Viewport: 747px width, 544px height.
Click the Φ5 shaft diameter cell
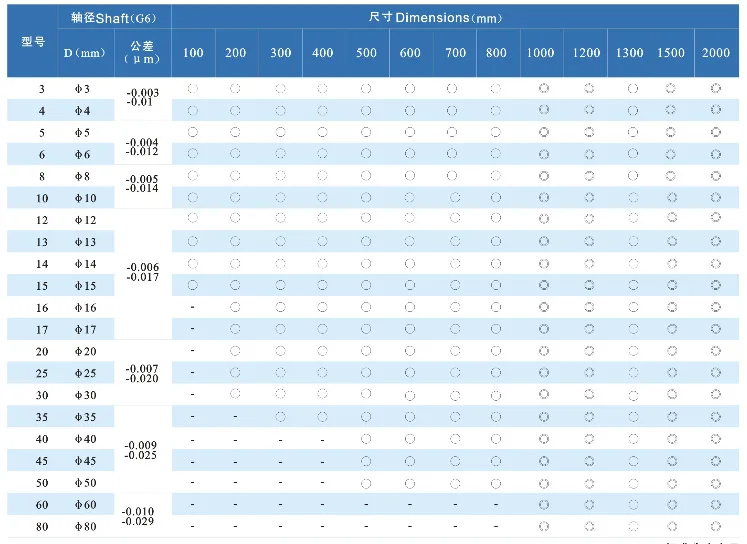(x=82, y=133)
